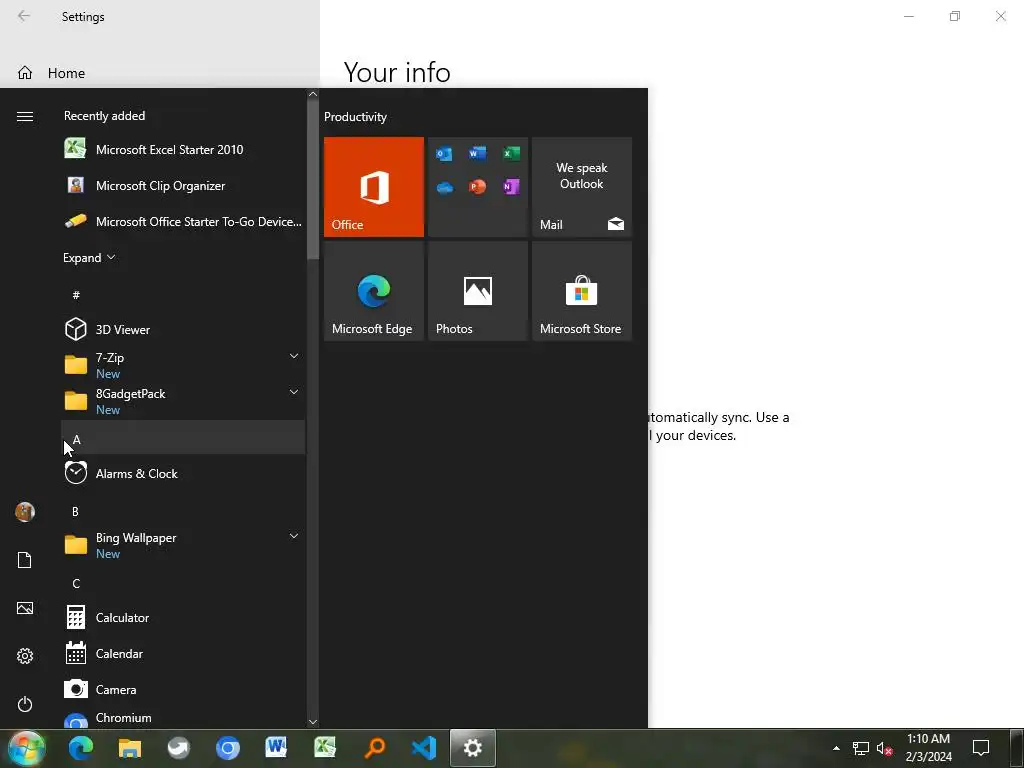Open PowerPoint icon in Office apps tile
The image size is (1024, 768).
coord(477,187)
